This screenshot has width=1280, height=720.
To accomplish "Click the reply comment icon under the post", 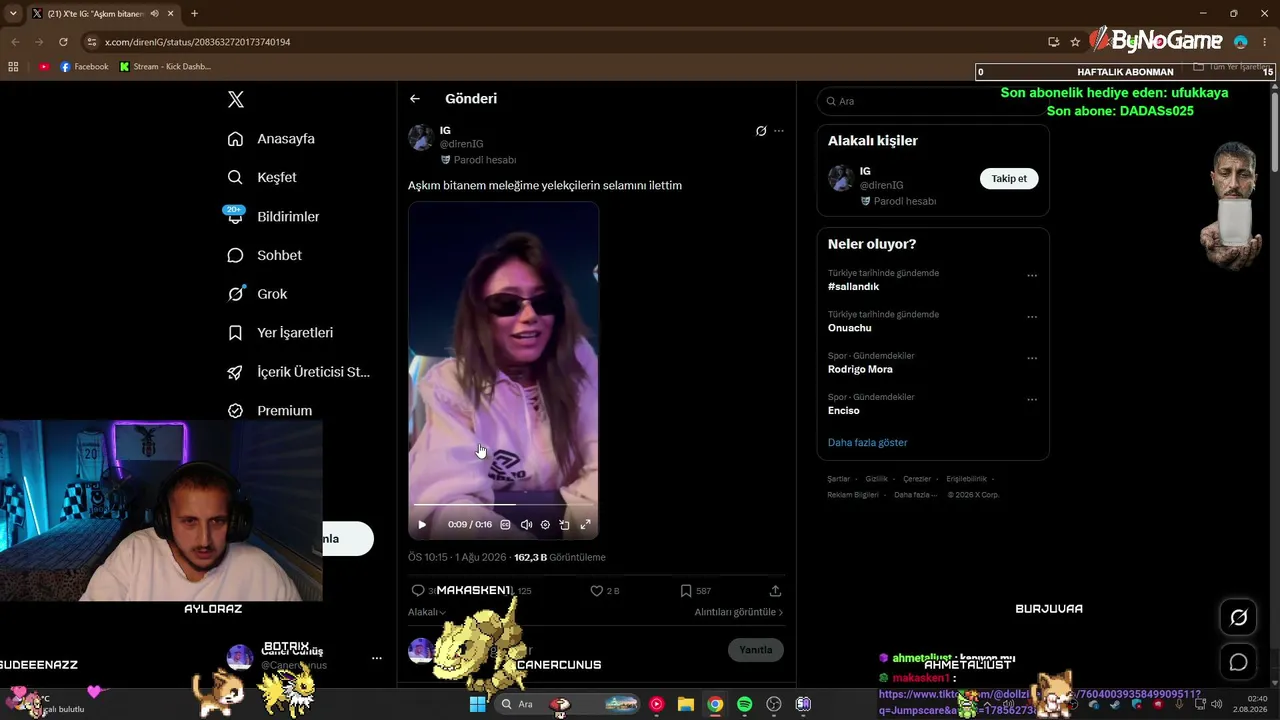I will pyautogui.click(x=418, y=591).
